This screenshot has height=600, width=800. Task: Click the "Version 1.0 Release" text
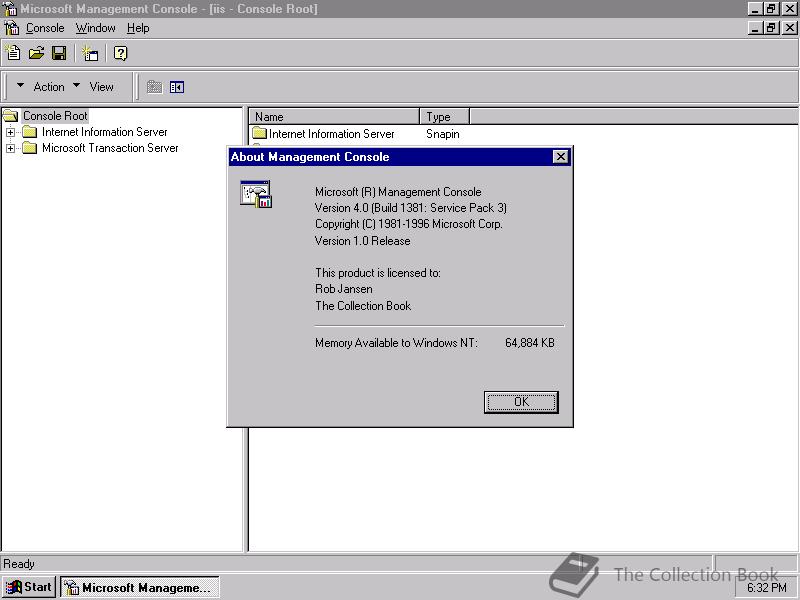363,241
